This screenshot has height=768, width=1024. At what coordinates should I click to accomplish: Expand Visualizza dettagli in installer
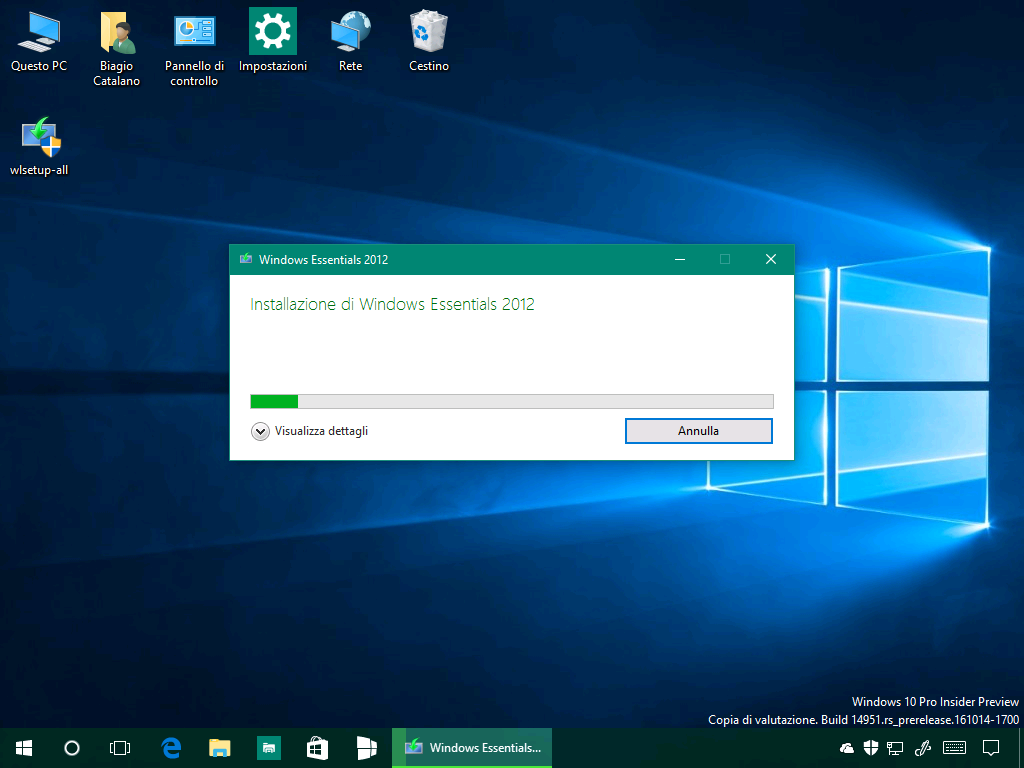coord(310,431)
